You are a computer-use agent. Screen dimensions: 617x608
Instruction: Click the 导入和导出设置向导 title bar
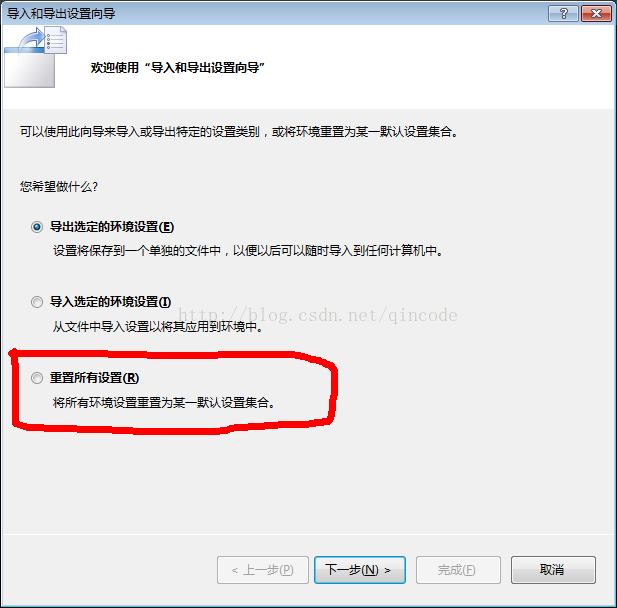pos(275,13)
